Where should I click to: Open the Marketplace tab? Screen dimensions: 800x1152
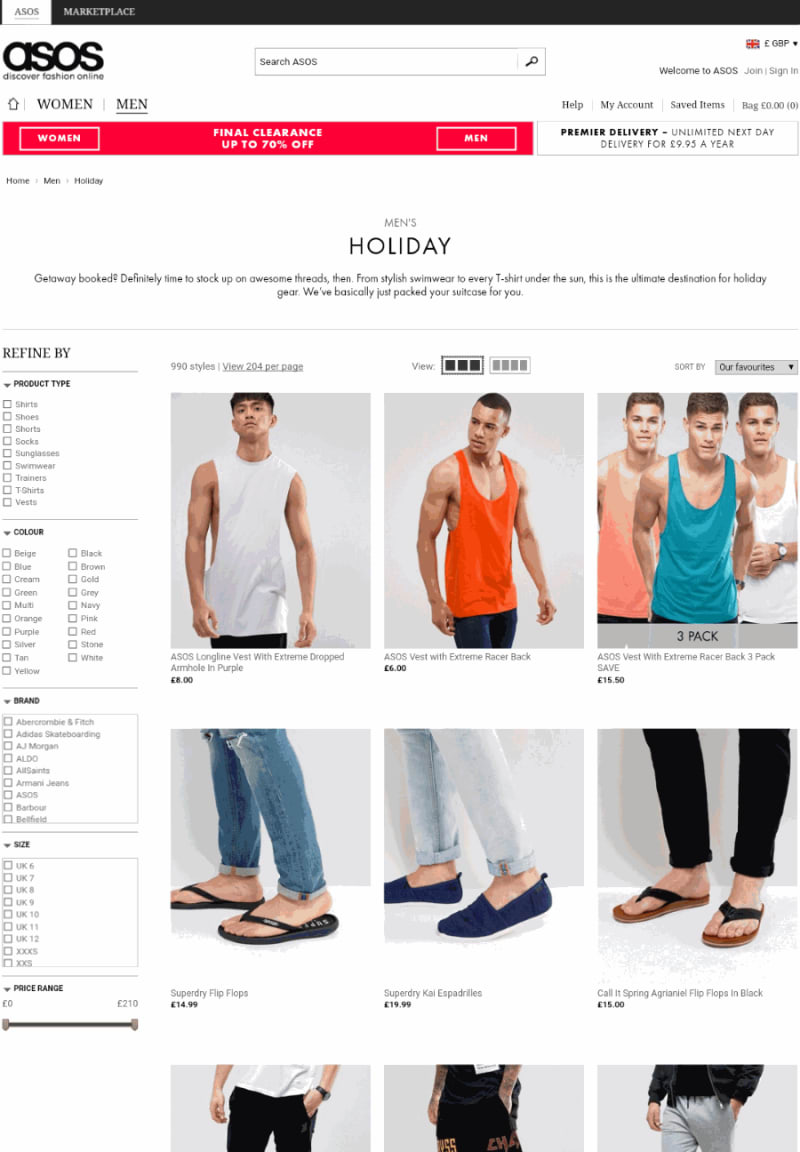(99, 12)
